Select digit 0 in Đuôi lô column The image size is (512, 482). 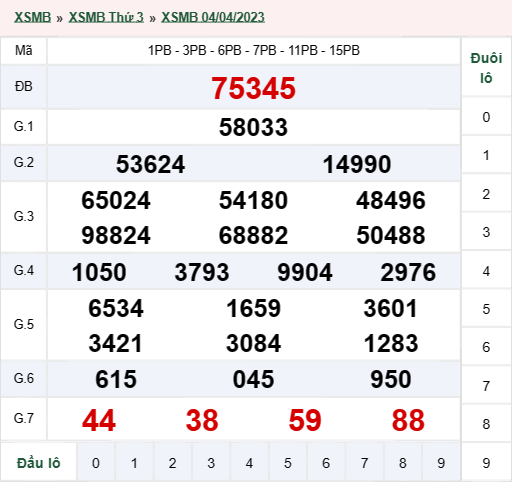click(x=486, y=117)
